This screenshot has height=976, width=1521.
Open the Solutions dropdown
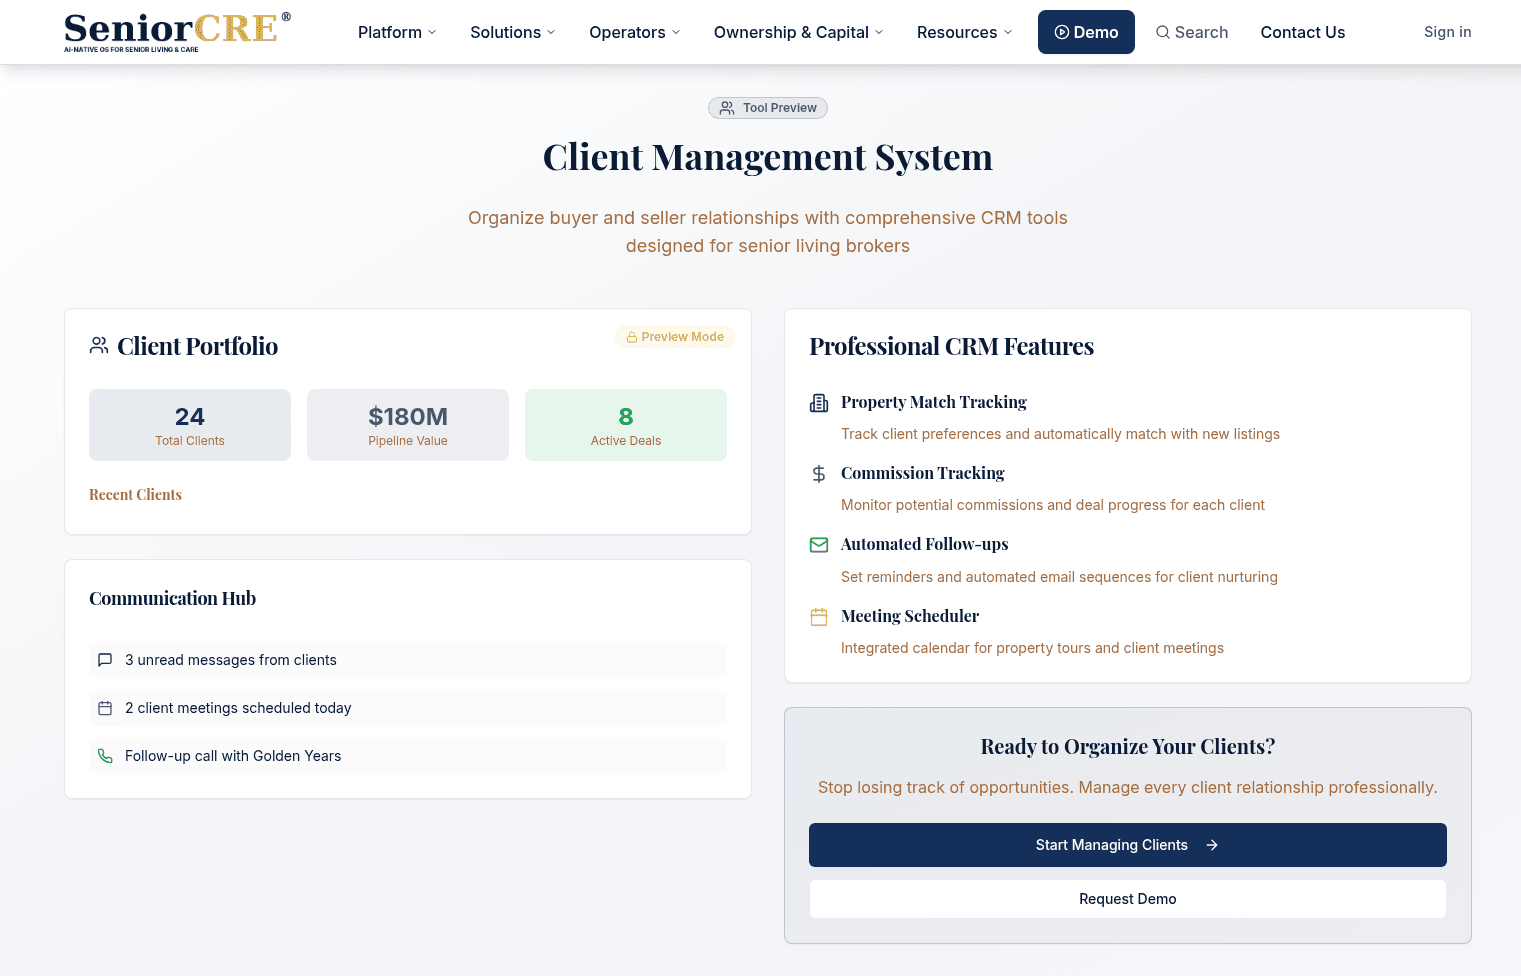pyautogui.click(x=513, y=32)
